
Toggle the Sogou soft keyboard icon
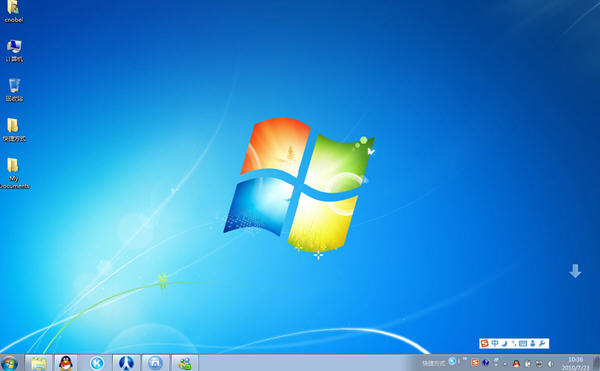pyautogui.click(x=523, y=343)
